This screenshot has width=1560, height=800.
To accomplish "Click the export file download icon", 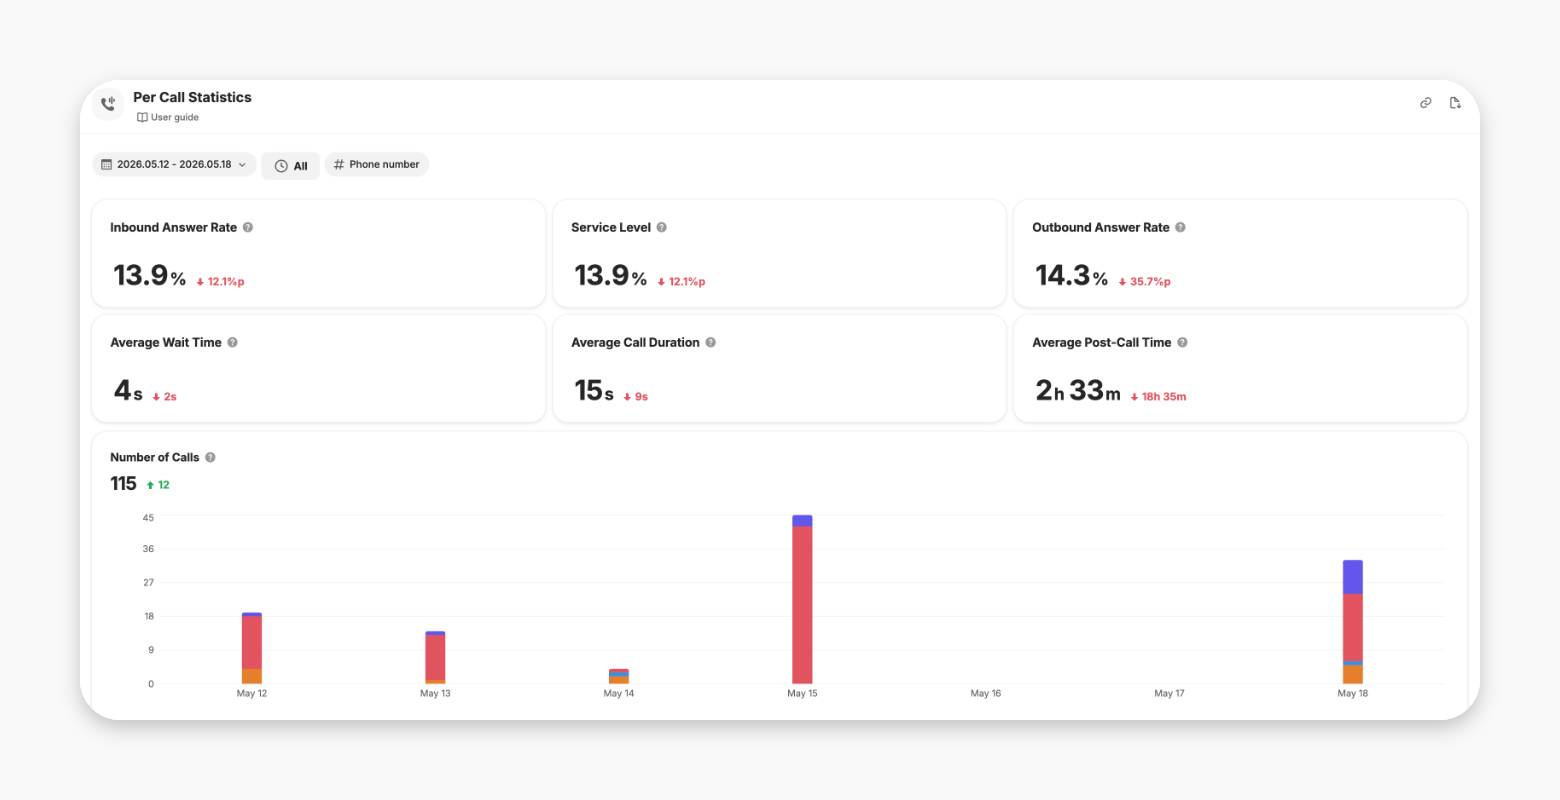I will point(1455,103).
